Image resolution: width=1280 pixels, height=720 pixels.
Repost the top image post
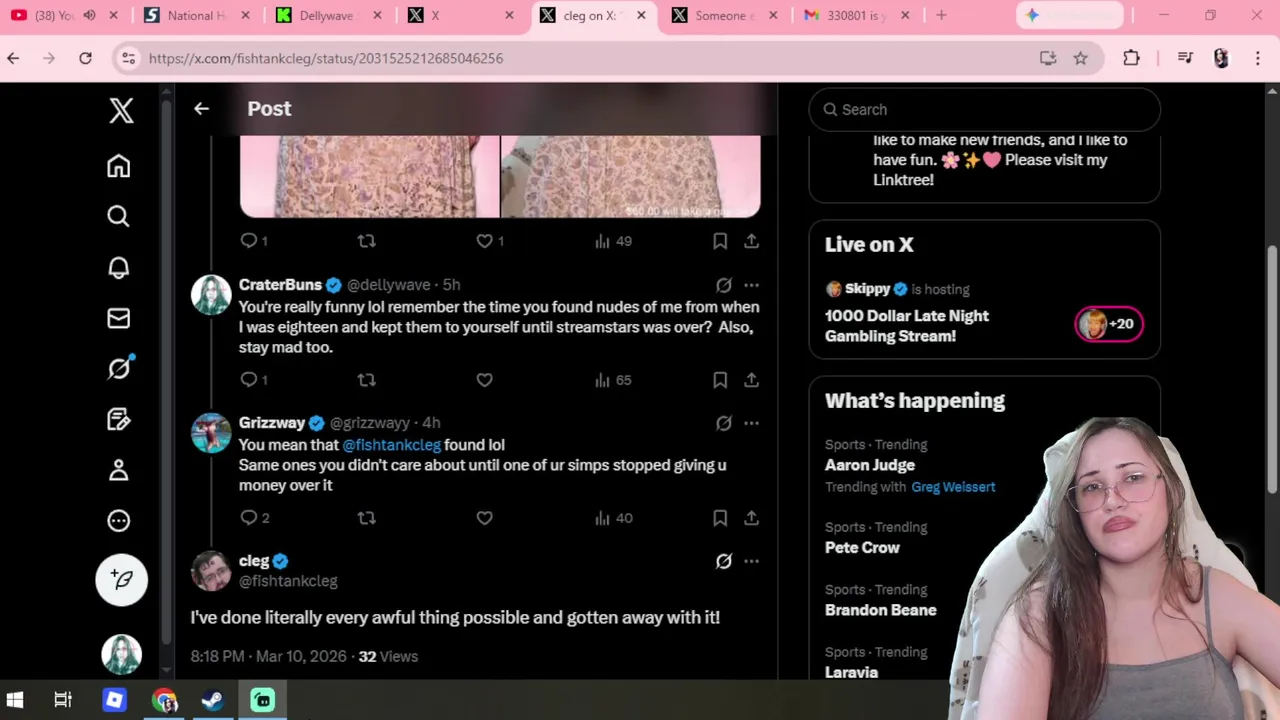click(366, 241)
